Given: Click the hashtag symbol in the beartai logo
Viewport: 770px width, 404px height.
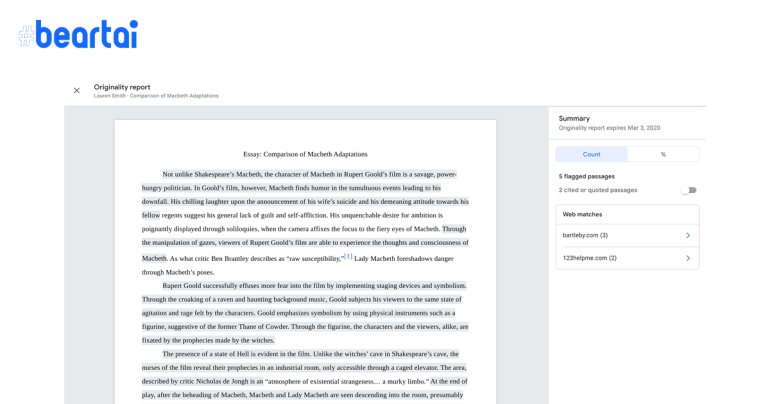Looking at the screenshot, I should pos(31,36).
